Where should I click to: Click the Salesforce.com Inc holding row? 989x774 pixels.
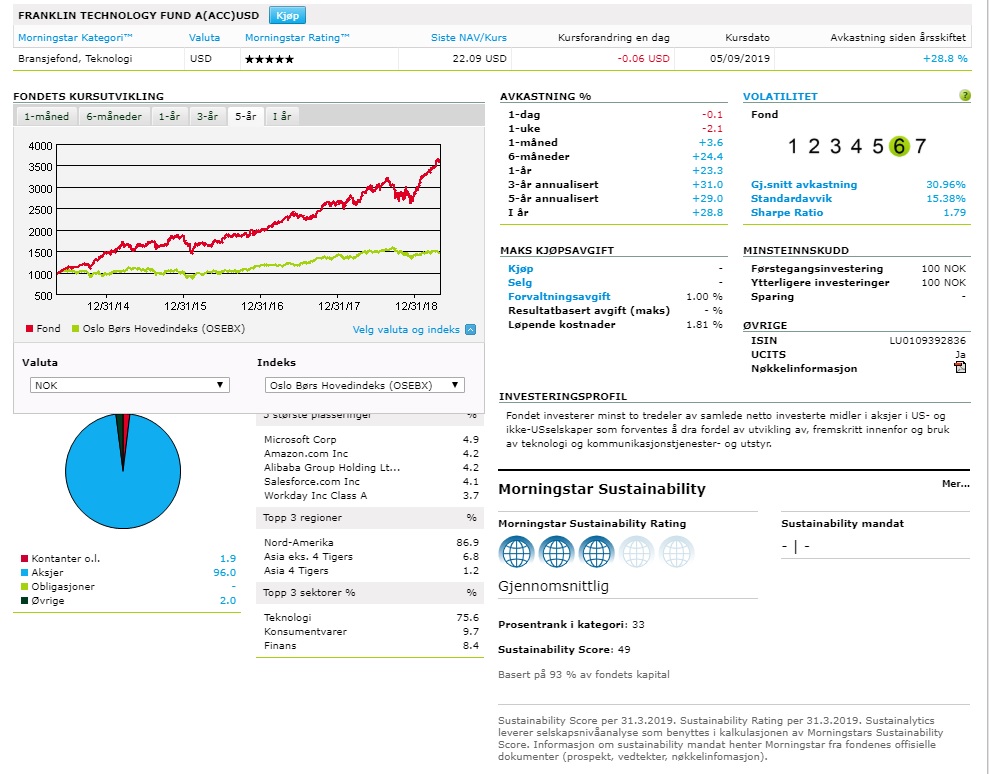click(371, 481)
